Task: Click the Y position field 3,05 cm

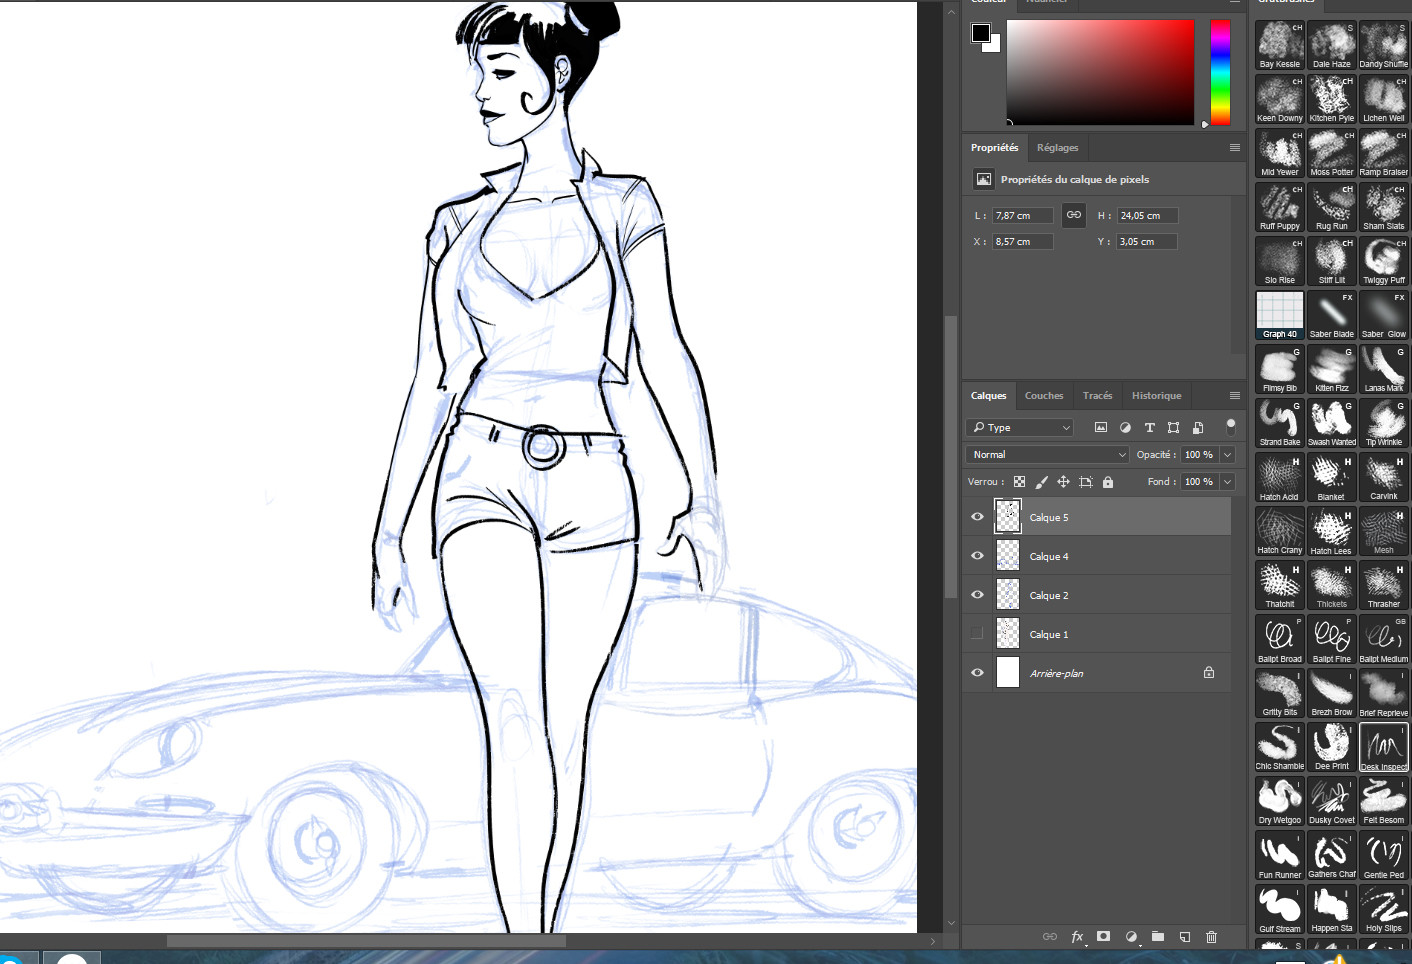Action: point(1147,242)
